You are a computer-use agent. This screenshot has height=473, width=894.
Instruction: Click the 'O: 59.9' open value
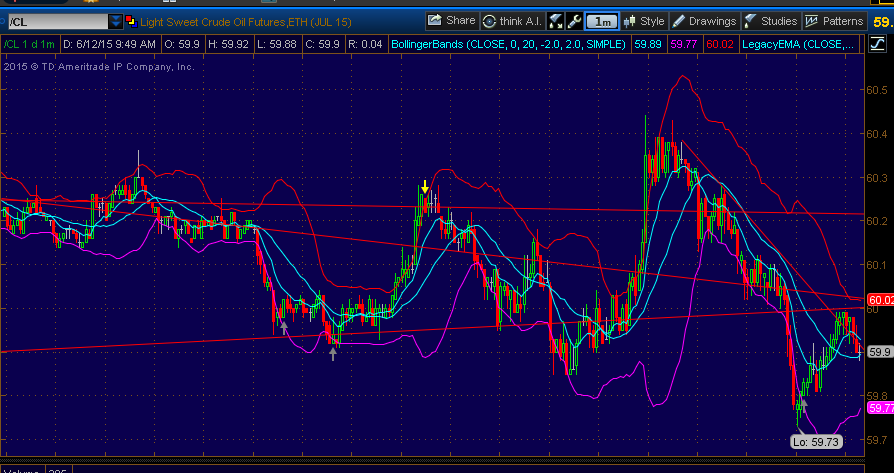coord(181,44)
